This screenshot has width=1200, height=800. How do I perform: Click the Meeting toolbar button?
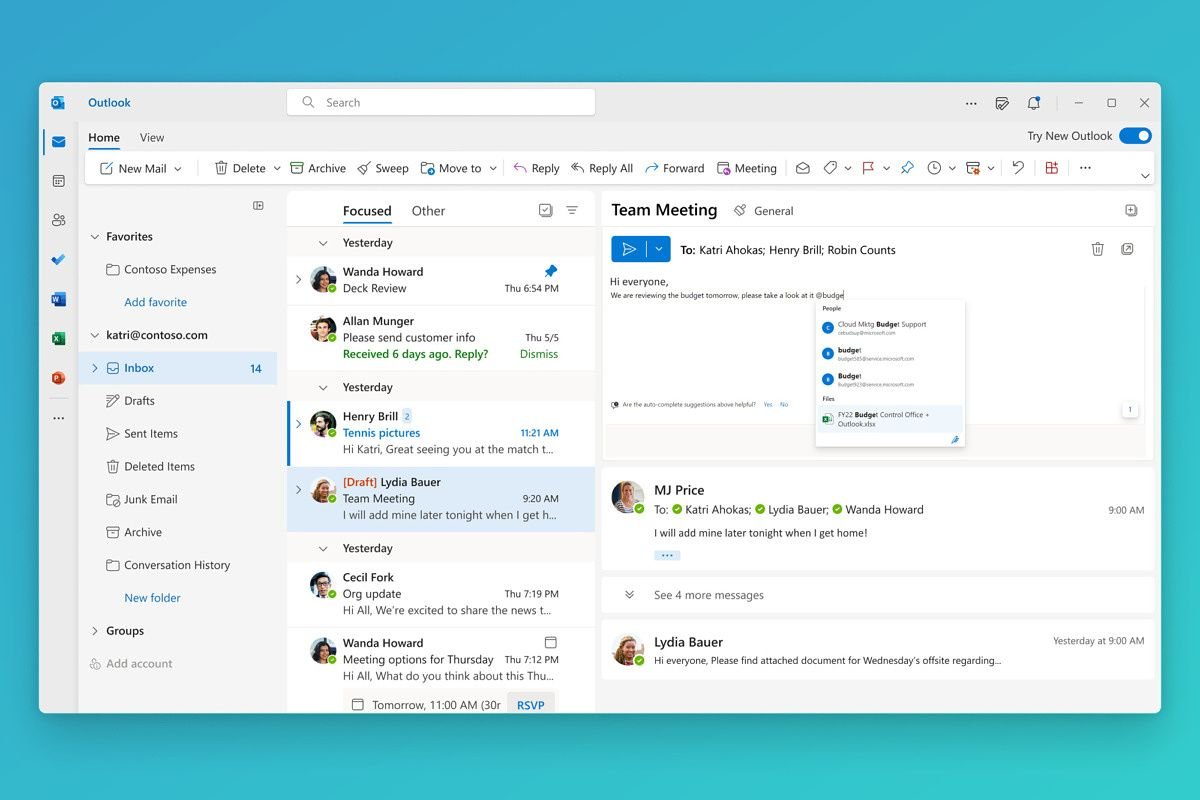click(747, 168)
